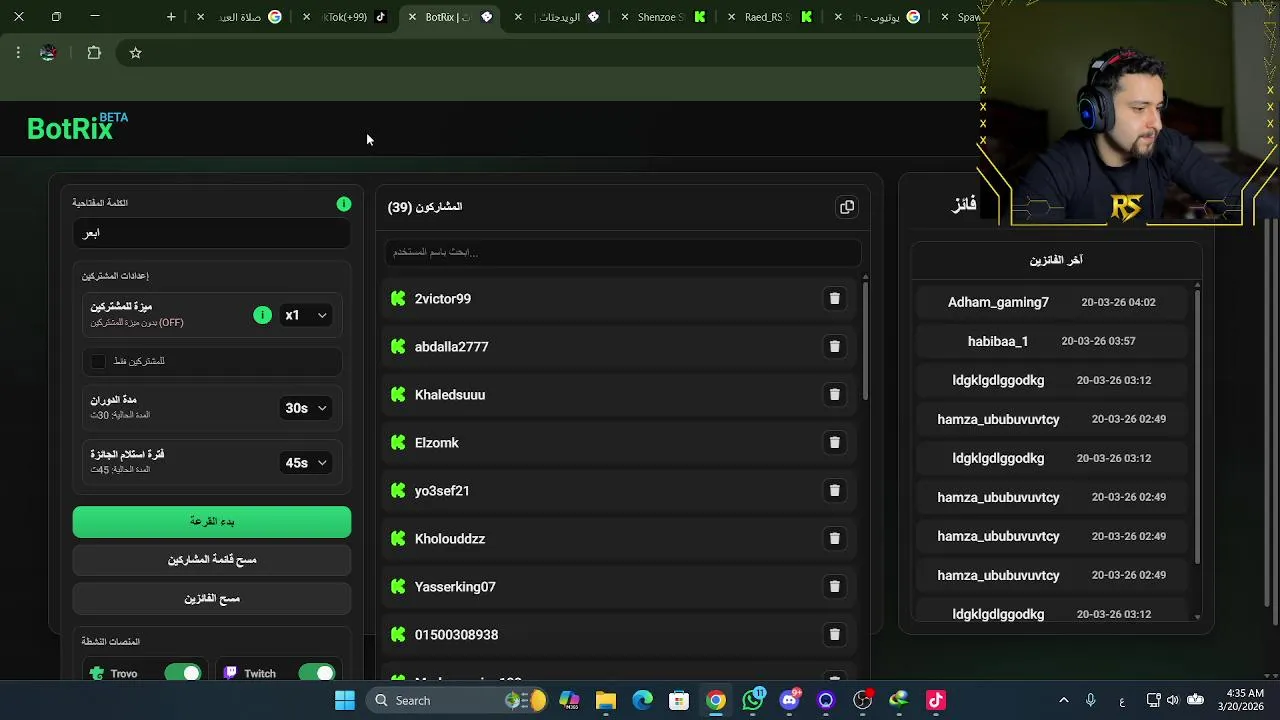The width and height of the screenshot is (1280, 720).
Task: Open x1 subscriber multiplier dropdown
Action: (x=306, y=315)
